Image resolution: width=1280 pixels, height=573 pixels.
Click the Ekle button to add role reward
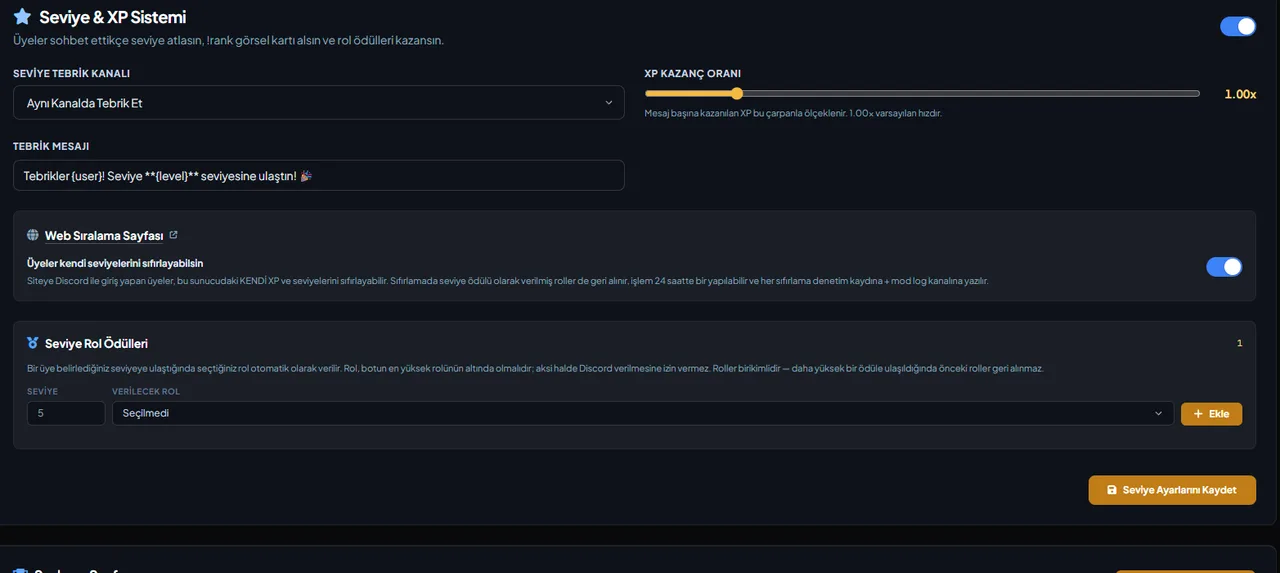(x=1212, y=414)
